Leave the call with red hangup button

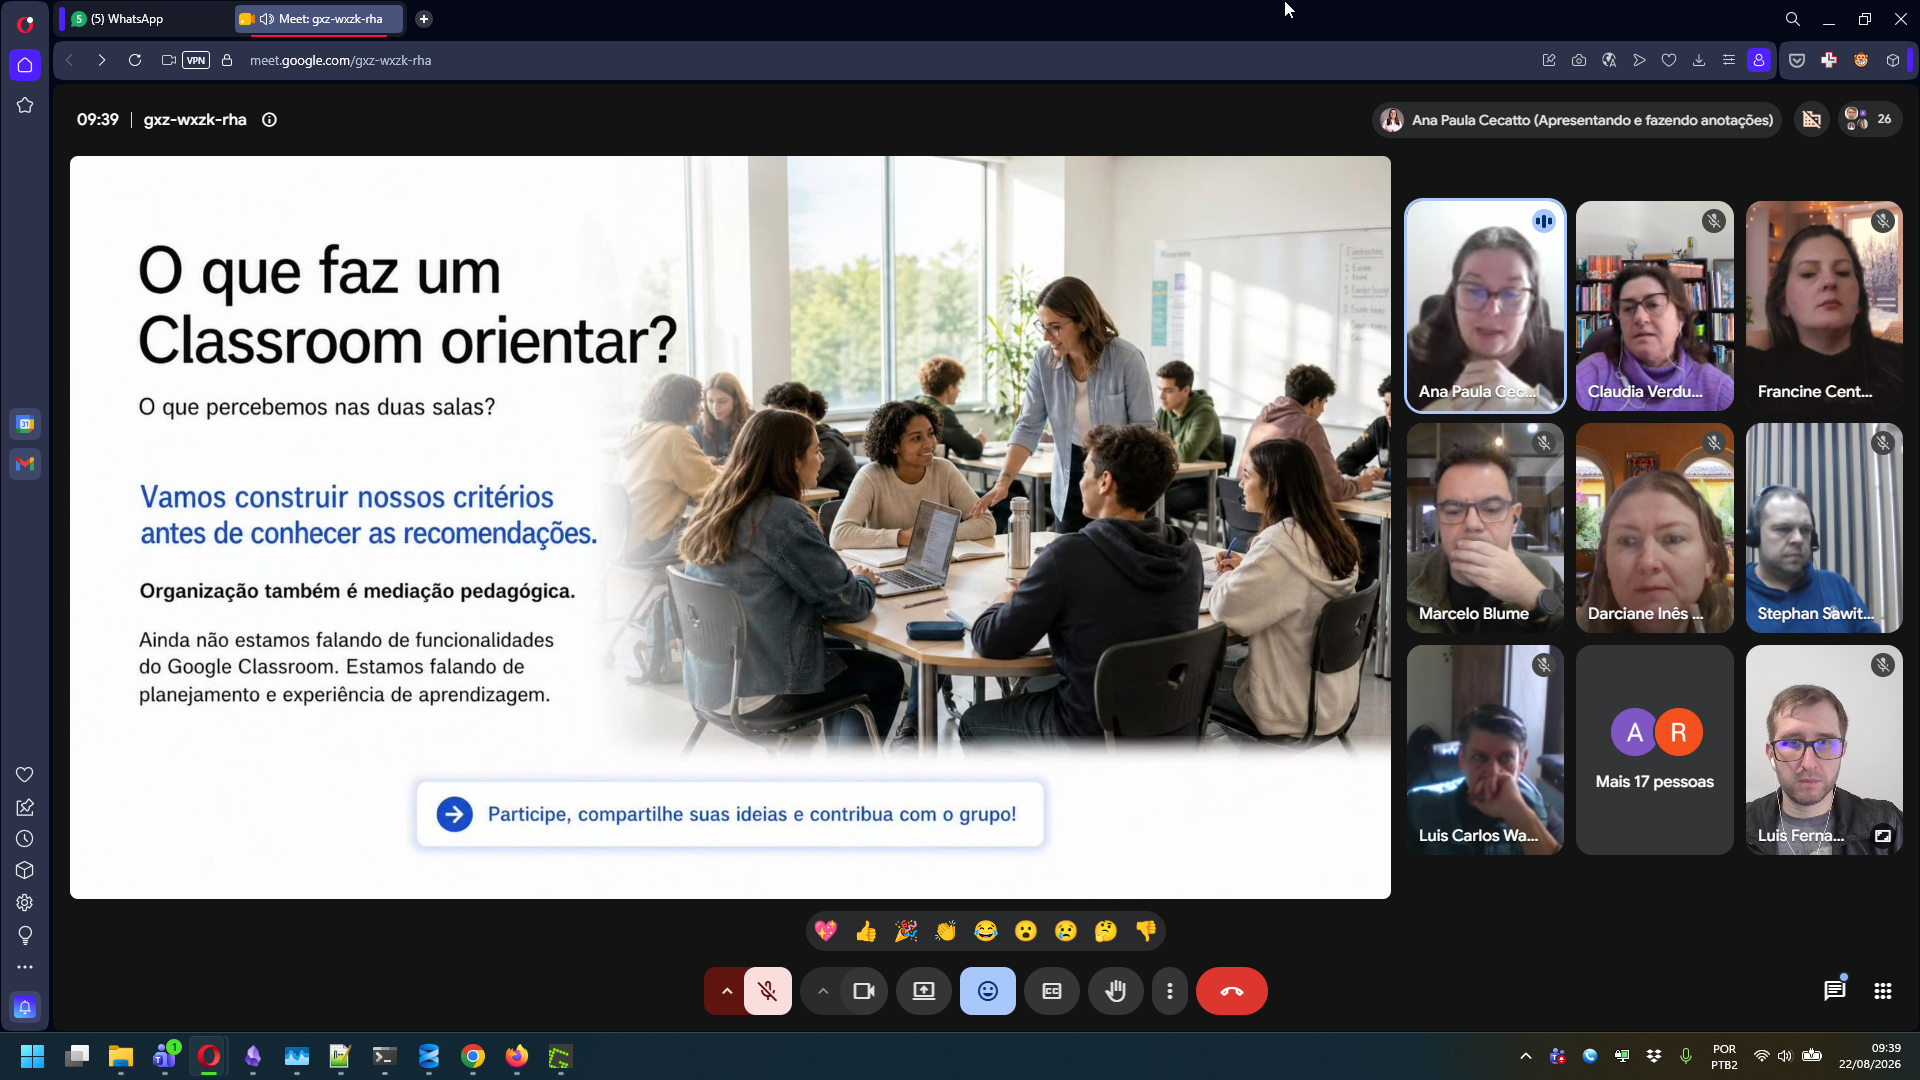[1232, 991]
